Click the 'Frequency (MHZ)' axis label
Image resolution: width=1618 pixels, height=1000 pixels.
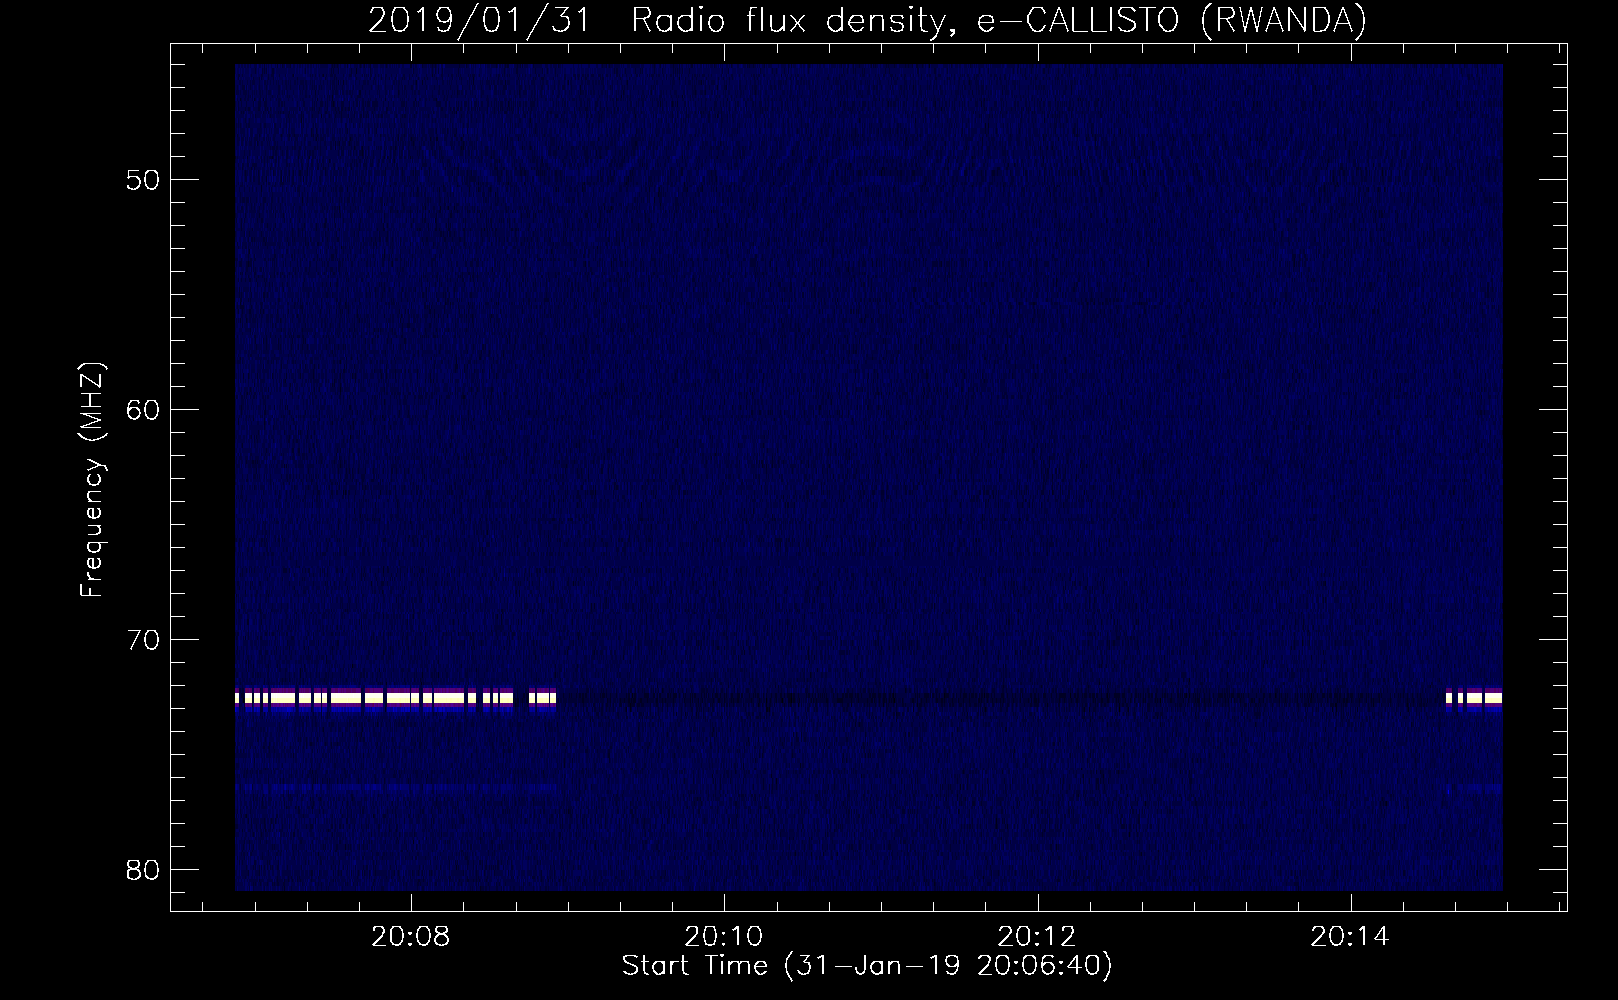click(93, 480)
